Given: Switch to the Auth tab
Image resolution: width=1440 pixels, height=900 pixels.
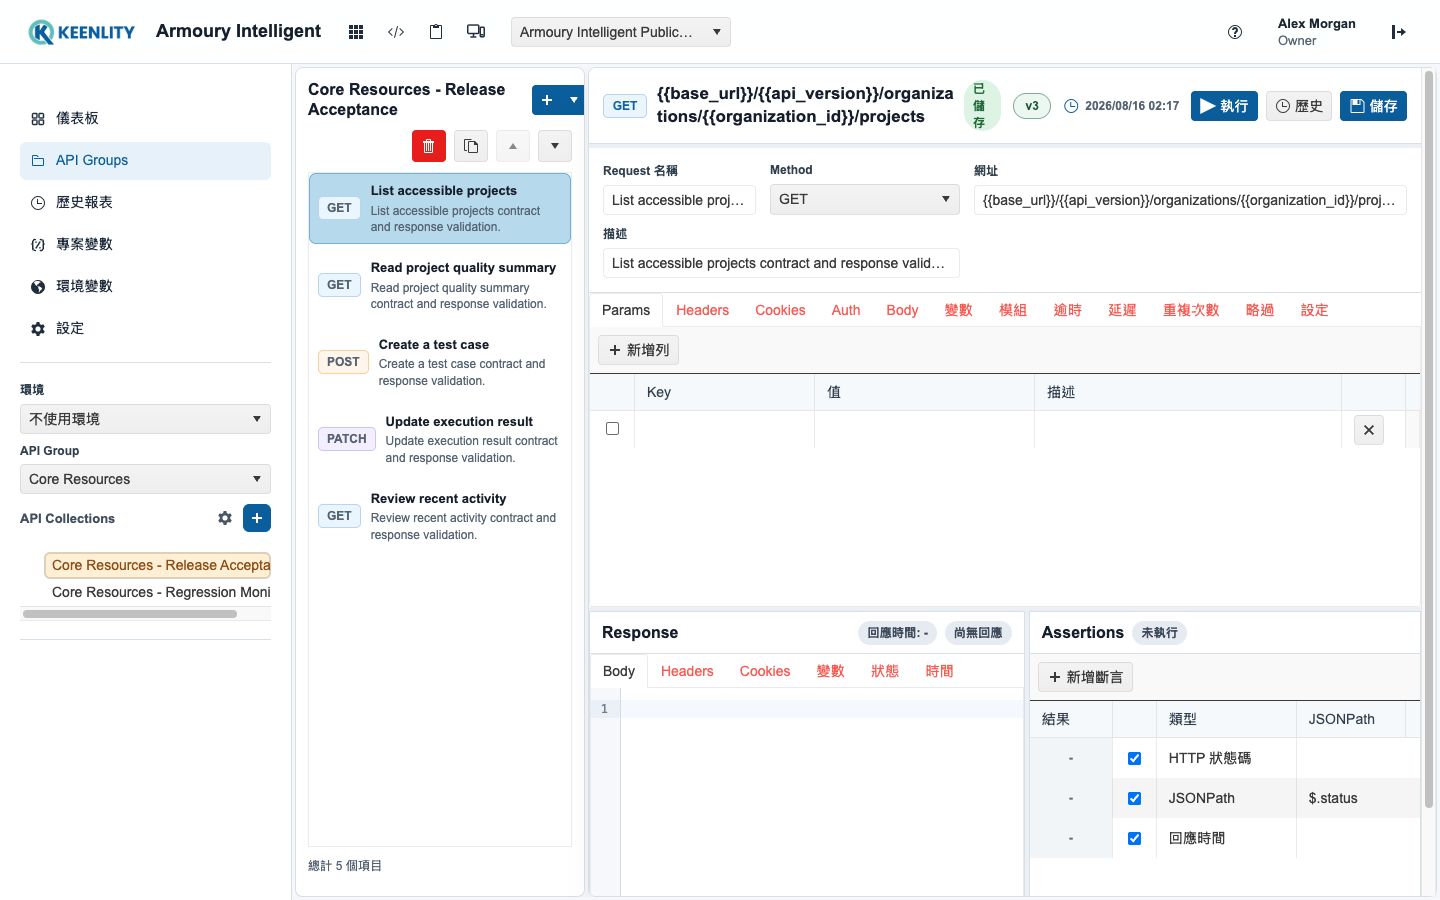Looking at the screenshot, I should 846,310.
